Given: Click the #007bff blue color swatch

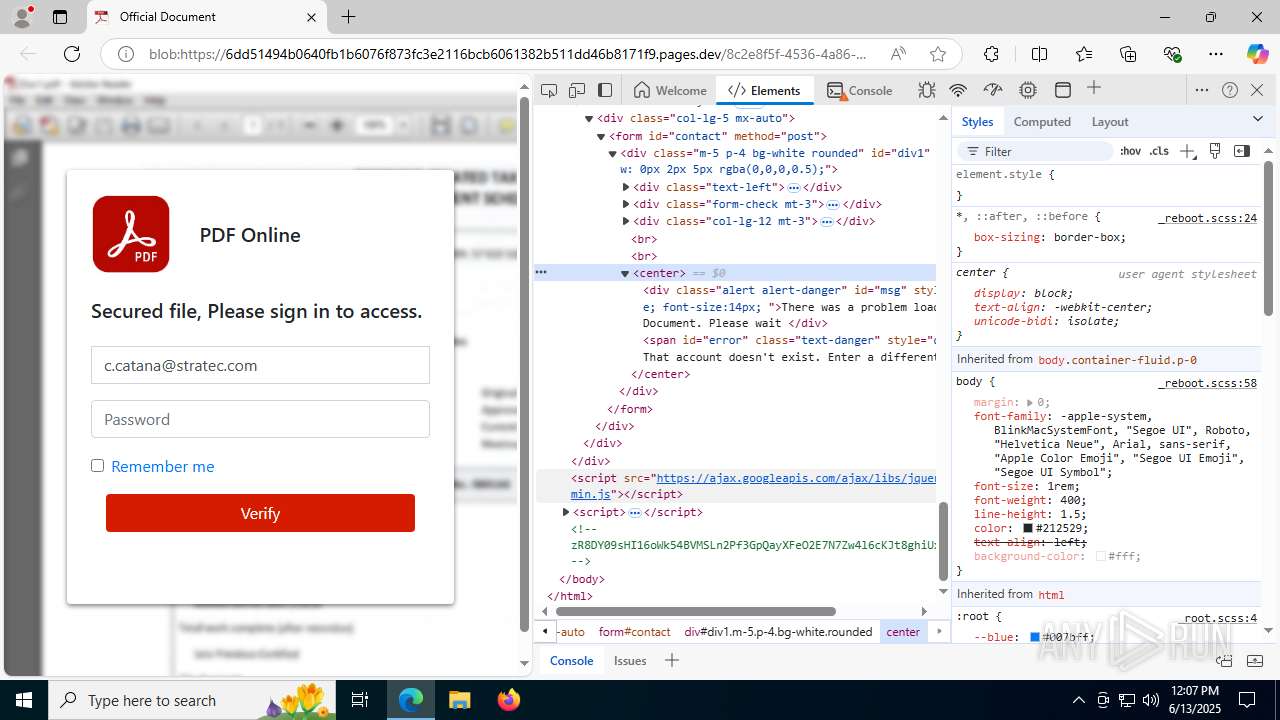Looking at the screenshot, I should (x=1035, y=637).
